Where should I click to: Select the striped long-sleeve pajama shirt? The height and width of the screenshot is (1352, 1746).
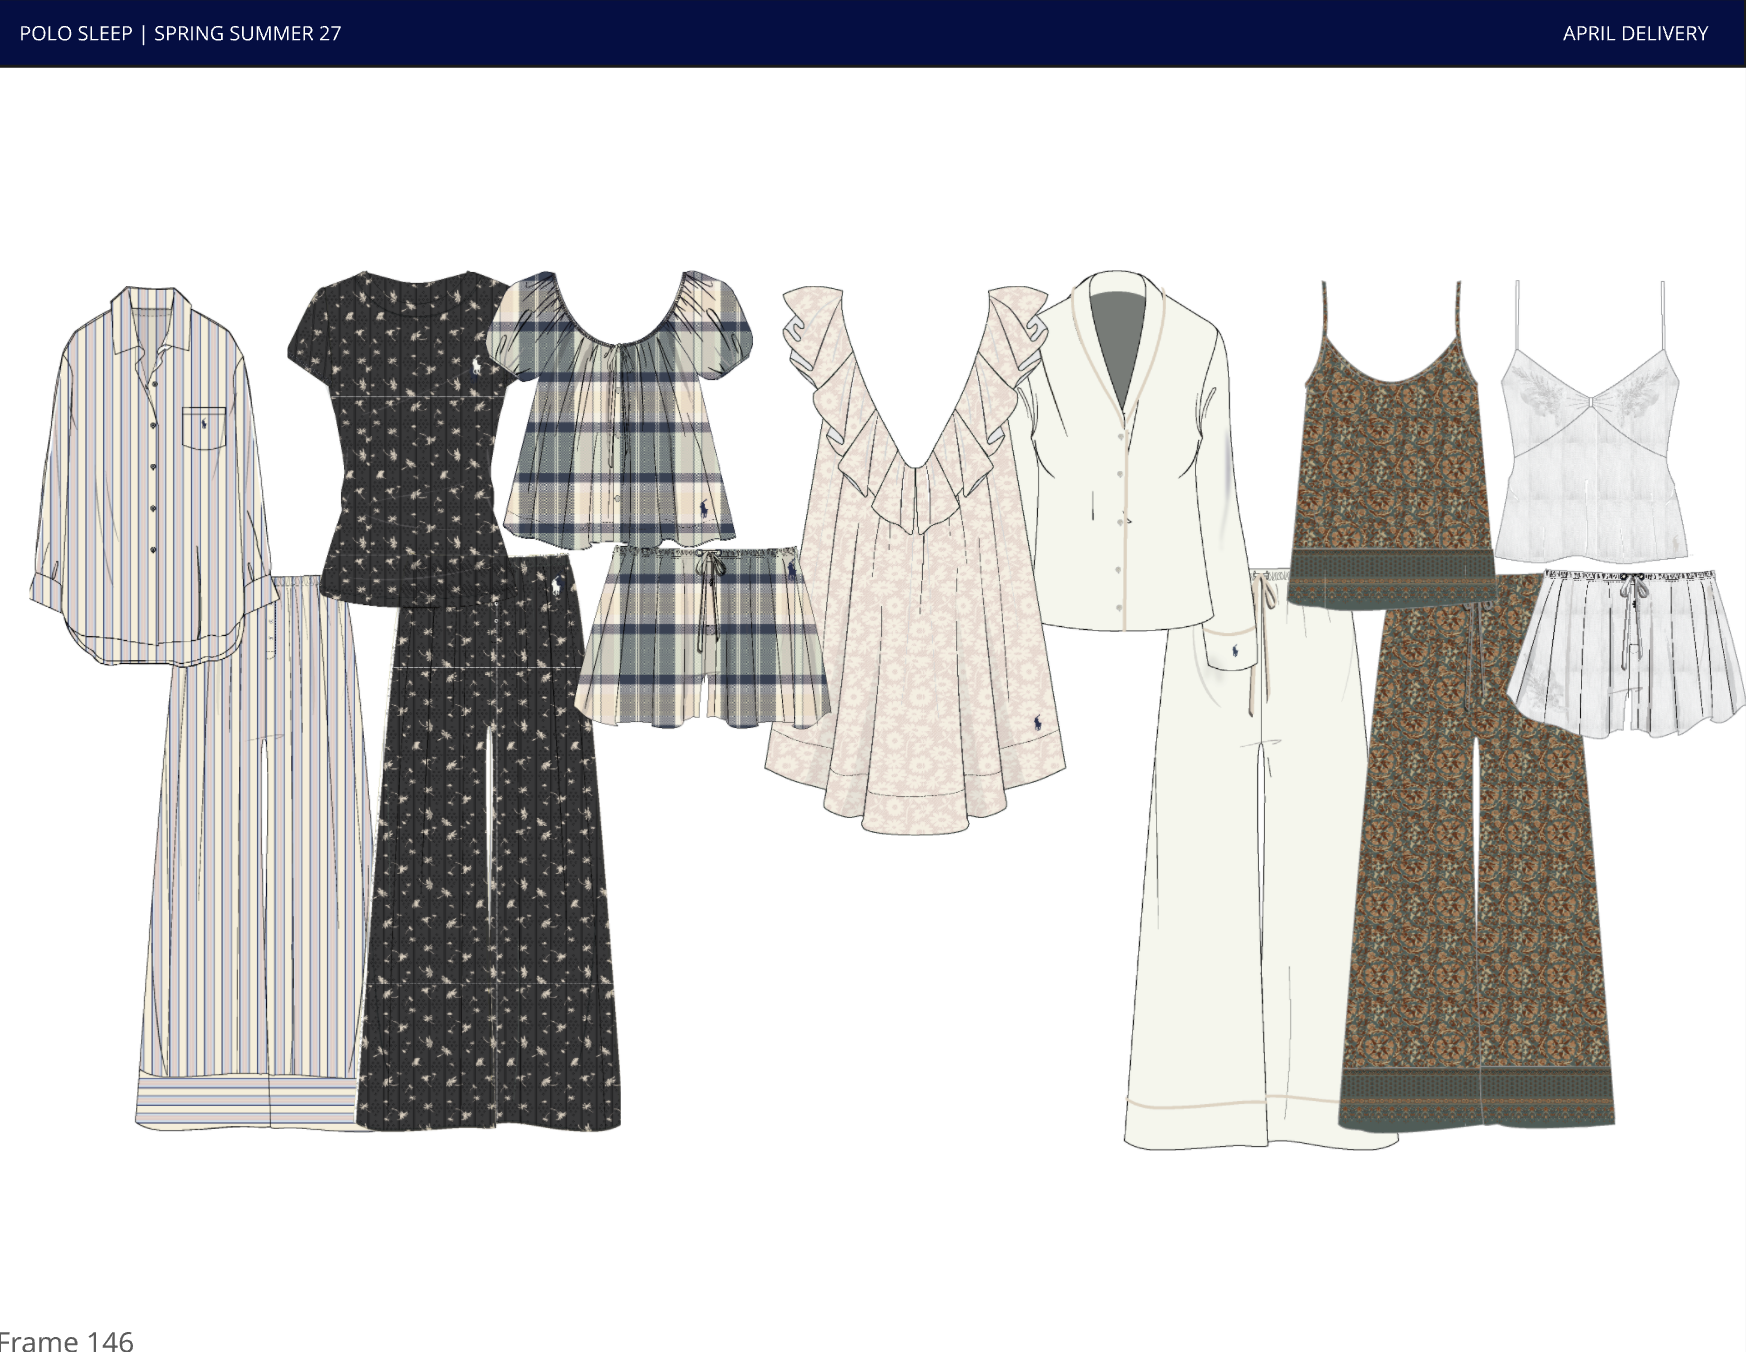154,475
